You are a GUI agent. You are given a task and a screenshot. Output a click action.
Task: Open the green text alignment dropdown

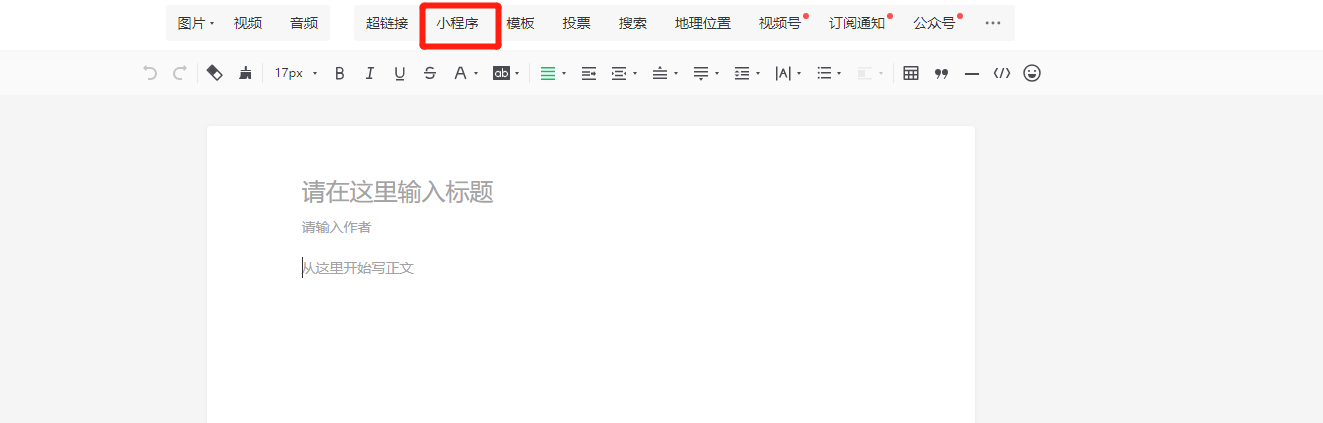(553, 73)
